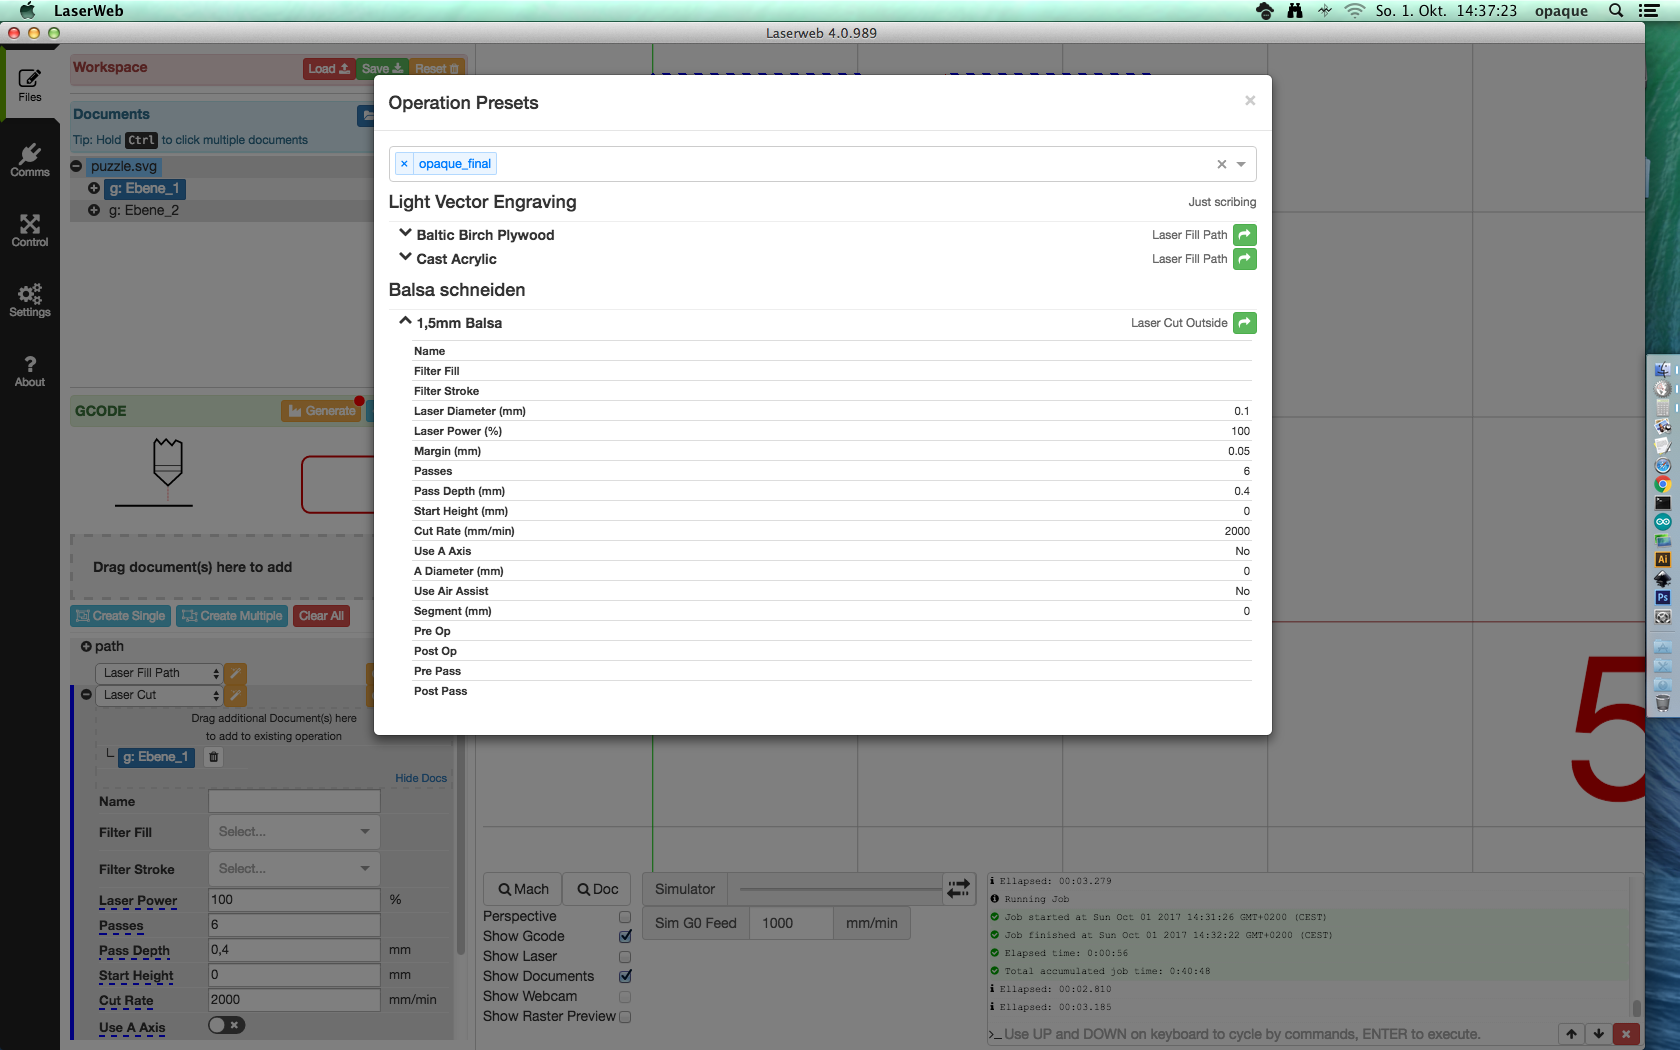
Task: Click the console up arrow button
Action: (x=1571, y=1034)
